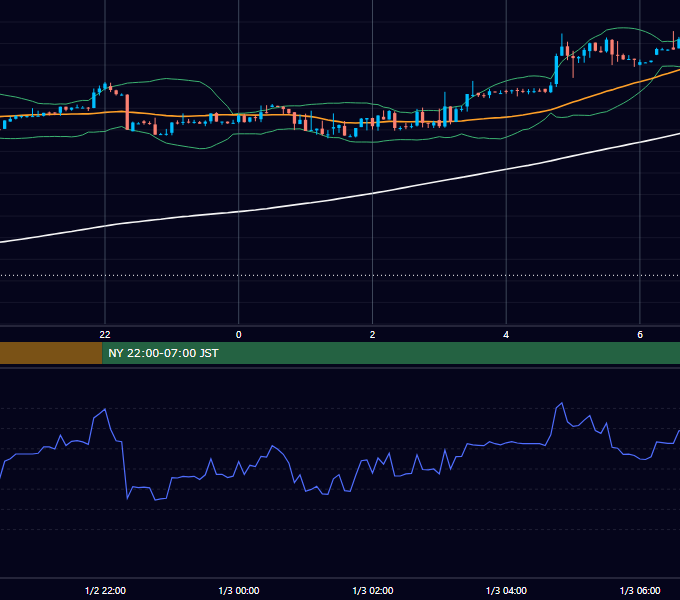Click the upper time axis label 2
The width and height of the screenshot is (680, 600).
[x=373, y=335]
